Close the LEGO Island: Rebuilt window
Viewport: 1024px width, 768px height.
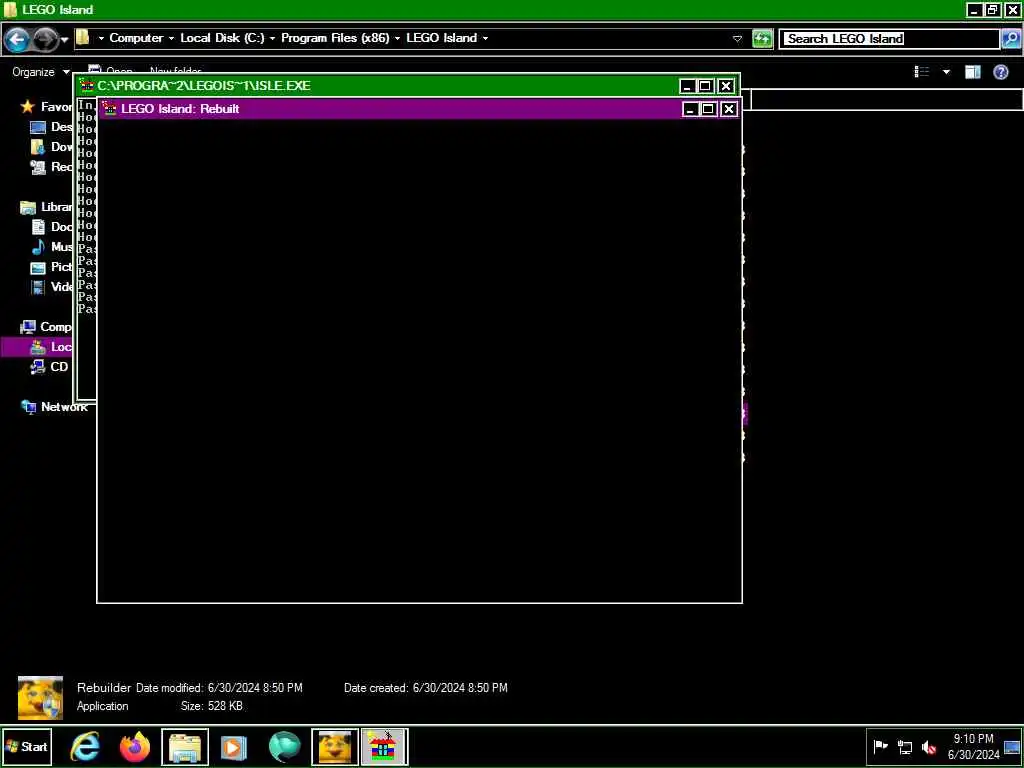coord(729,109)
